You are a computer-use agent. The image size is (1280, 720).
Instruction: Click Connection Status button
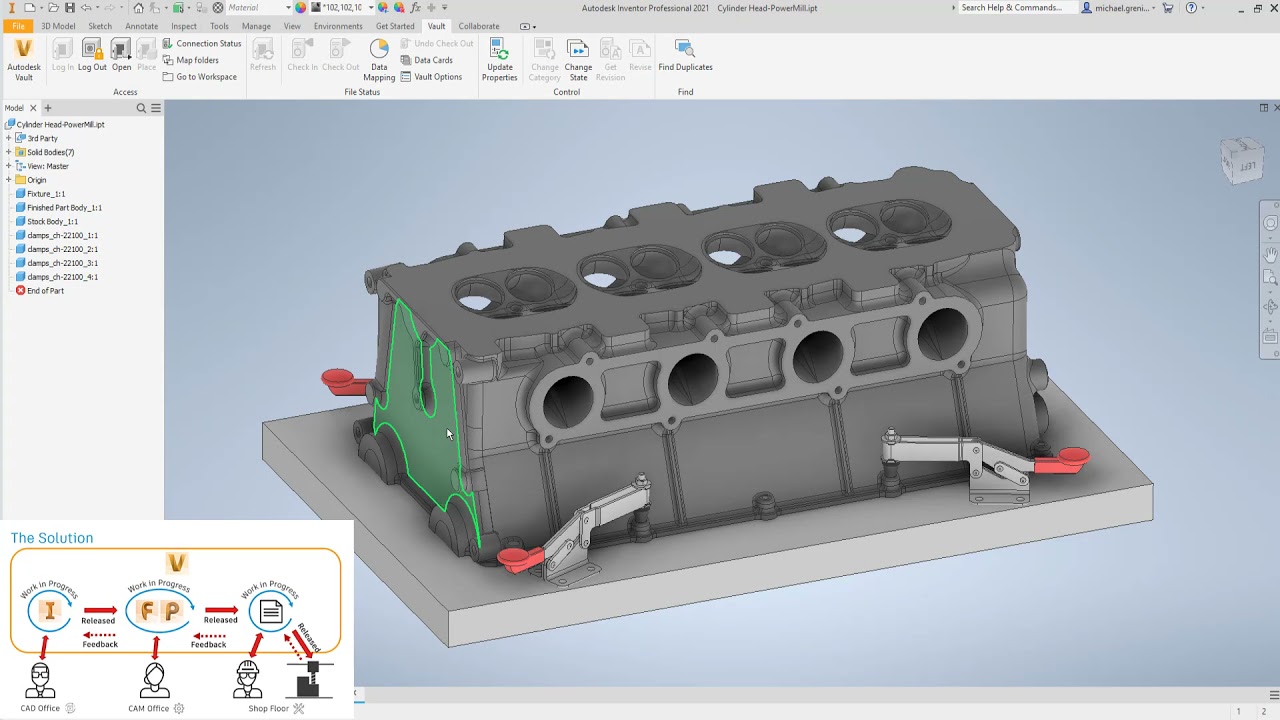202,43
